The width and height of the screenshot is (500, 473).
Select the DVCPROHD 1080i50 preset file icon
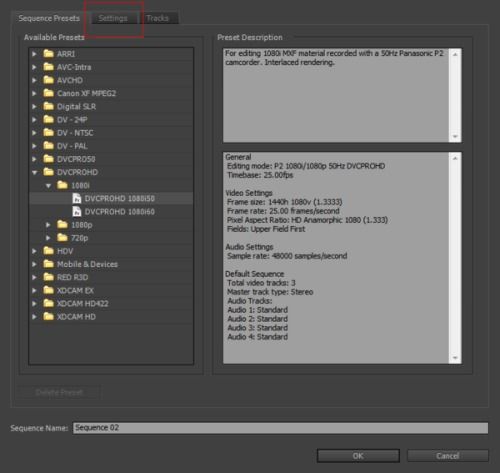(x=77, y=198)
